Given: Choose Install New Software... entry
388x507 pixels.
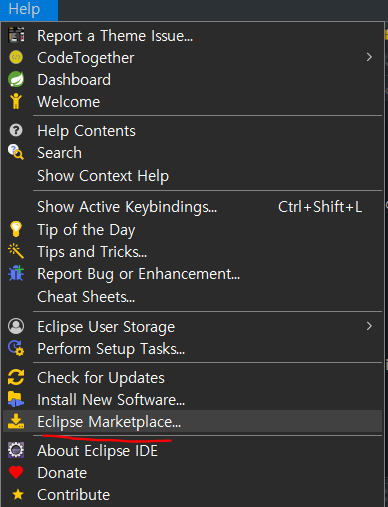Looking at the screenshot, I should pos(192,399).
